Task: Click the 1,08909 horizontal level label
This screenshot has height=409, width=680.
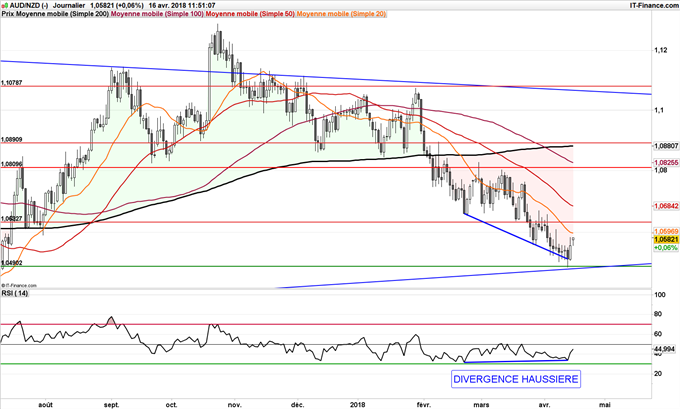Action: tap(12, 140)
